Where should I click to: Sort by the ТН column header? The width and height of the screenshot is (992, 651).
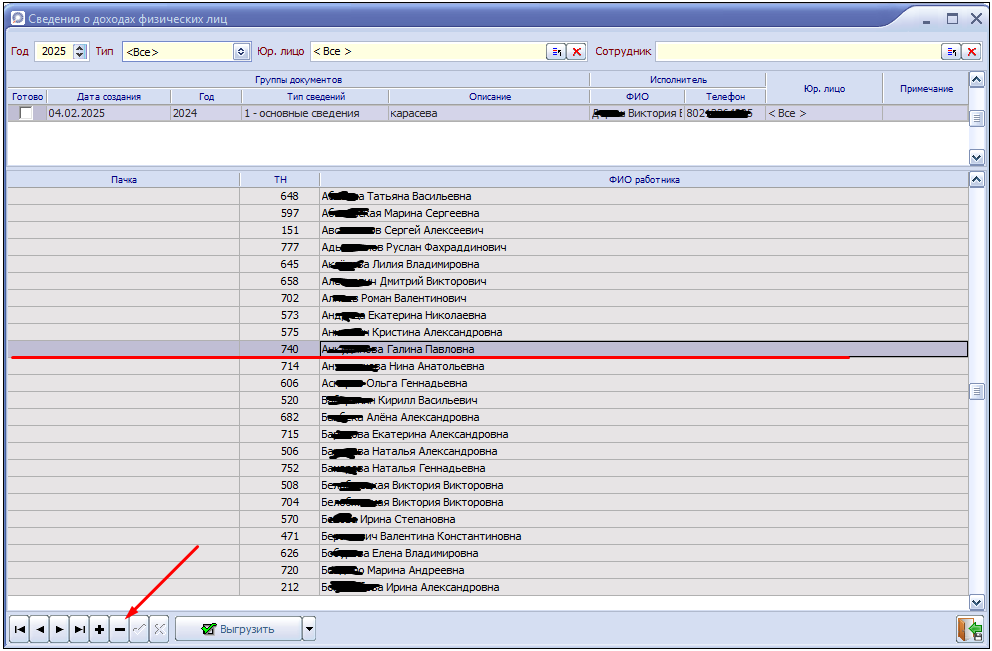(280, 179)
